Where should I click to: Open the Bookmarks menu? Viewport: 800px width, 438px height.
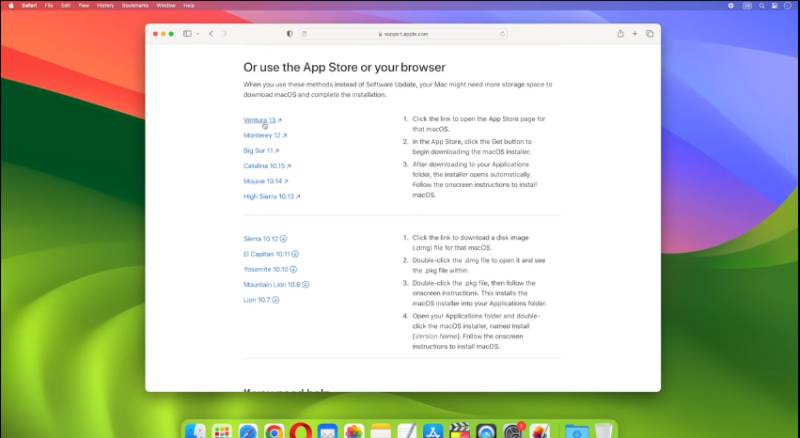pos(135,6)
